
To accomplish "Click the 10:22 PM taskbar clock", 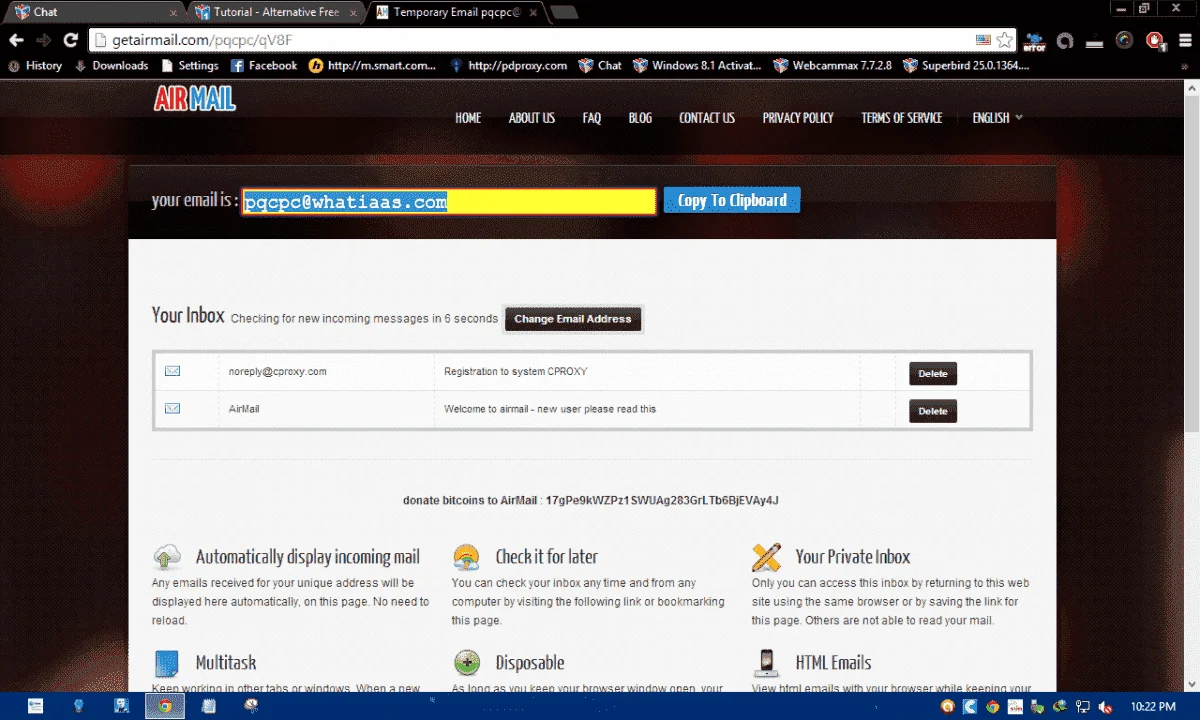I will click(1152, 706).
